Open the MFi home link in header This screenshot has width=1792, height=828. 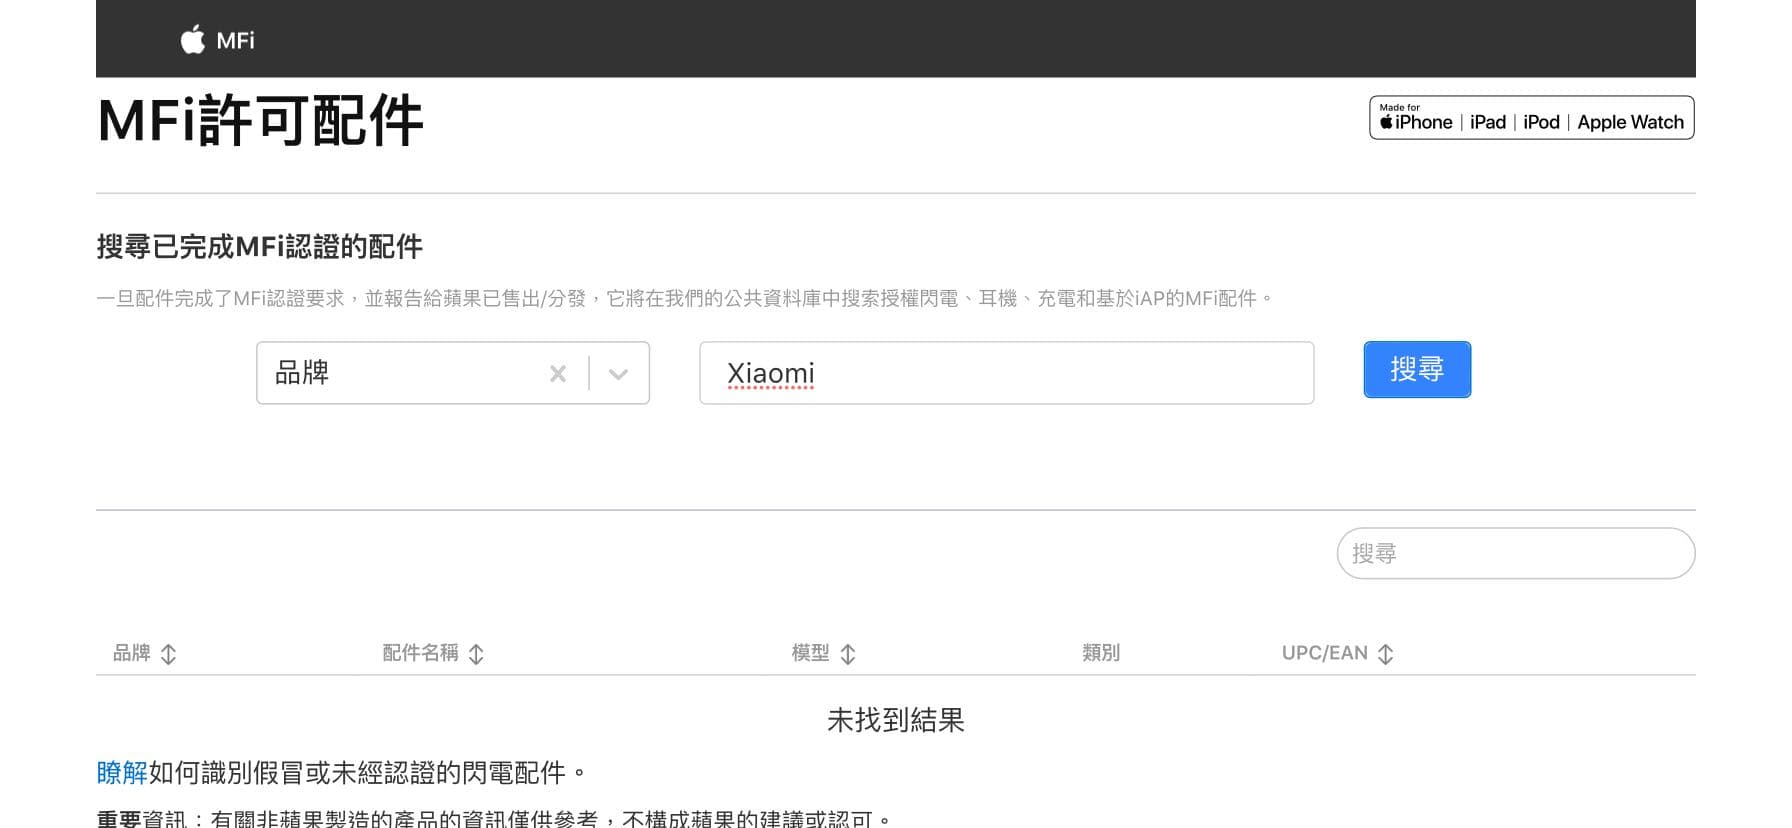[x=236, y=41]
